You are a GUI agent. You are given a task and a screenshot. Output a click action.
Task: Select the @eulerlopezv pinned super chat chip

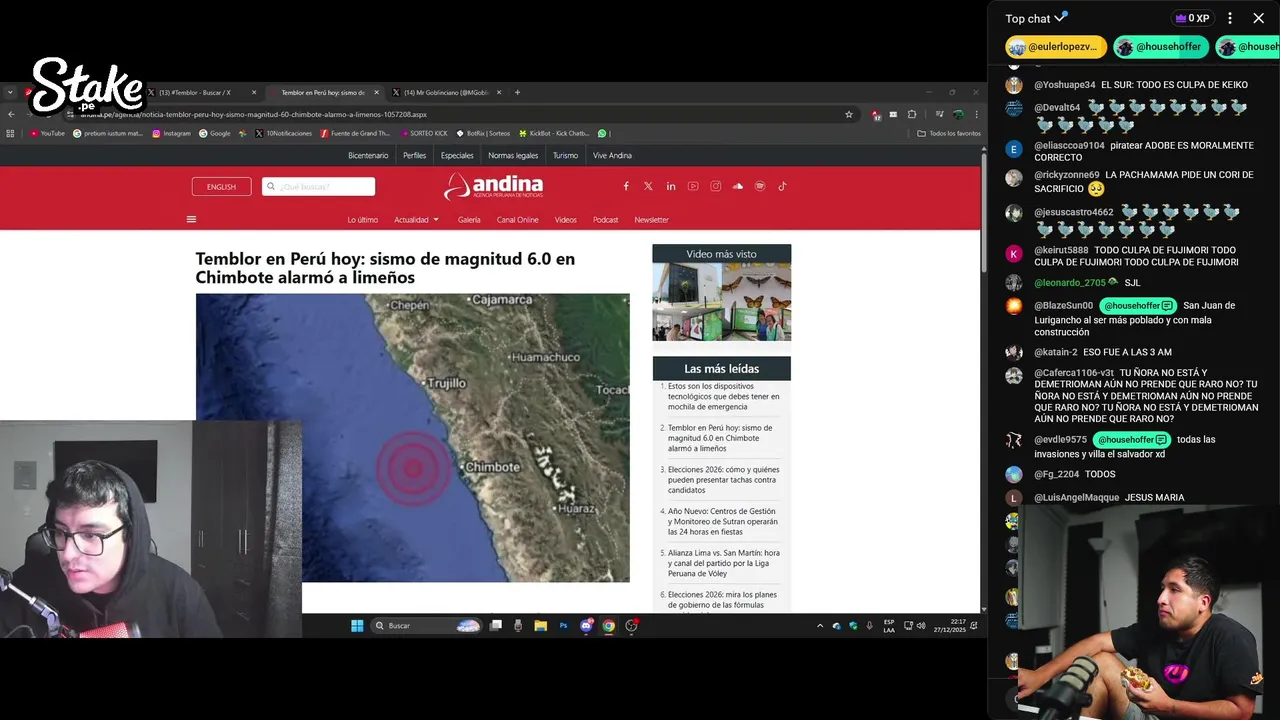tap(1056, 47)
